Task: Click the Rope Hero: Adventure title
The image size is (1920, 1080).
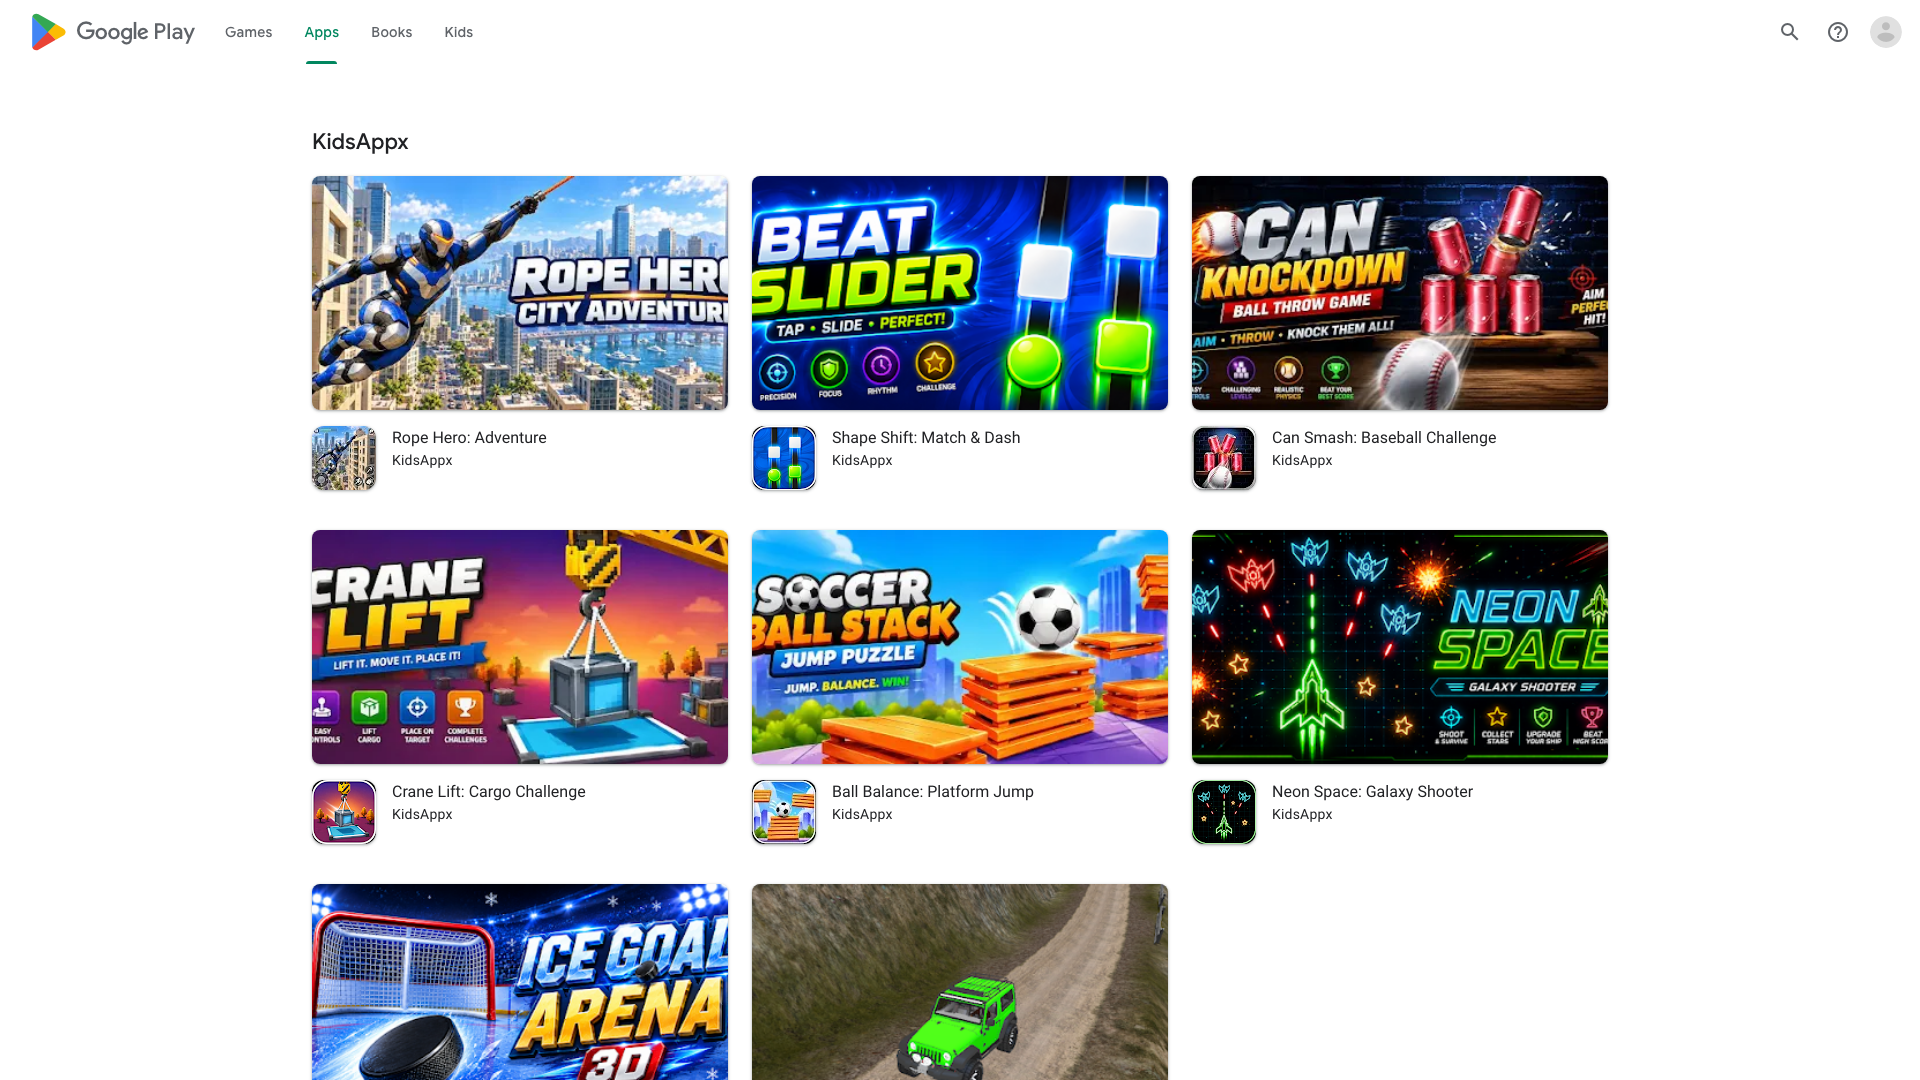Action: click(x=469, y=438)
